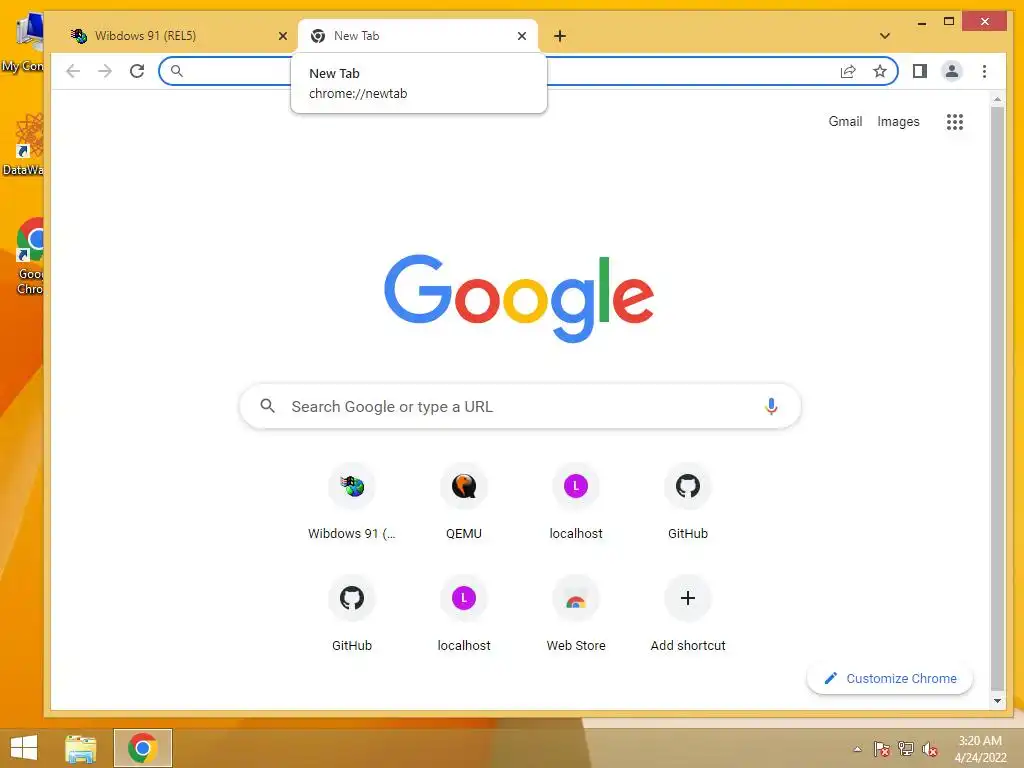Click the Add shortcut plus tile
1024x768 pixels.
(688, 613)
